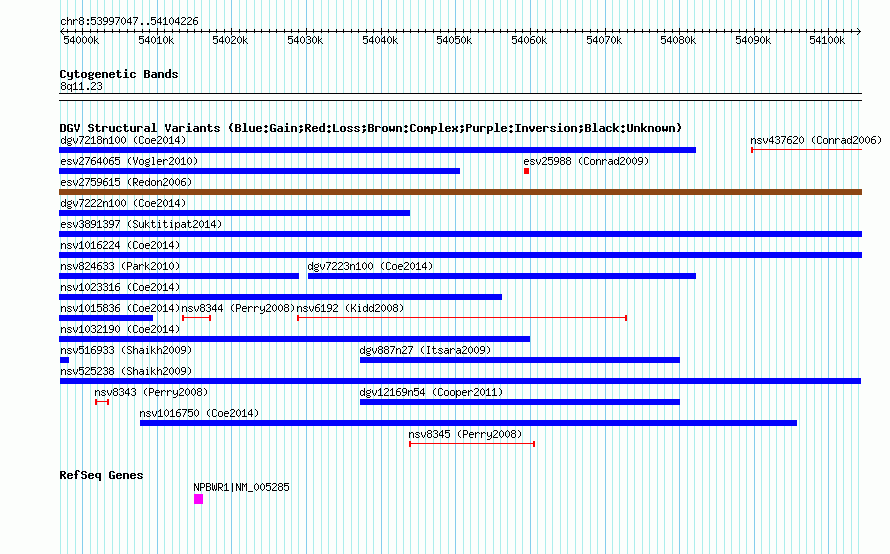Viewport: 890px width, 554px height.
Task: Click the 54050k ruler tick label
Action: 454,40
